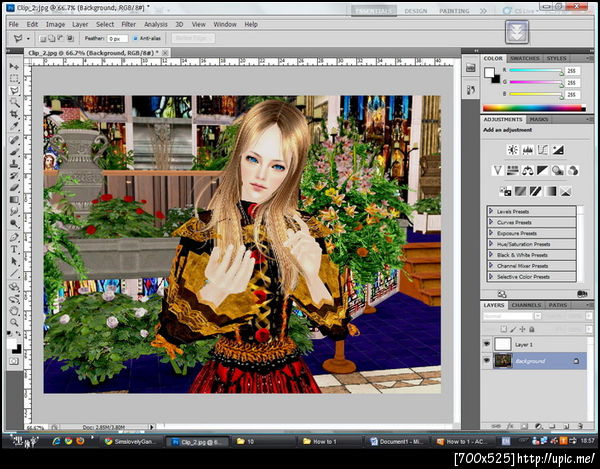The width and height of the screenshot is (600, 469).
Task: Switch to the Channels tab
Action: tap(526, 305)
